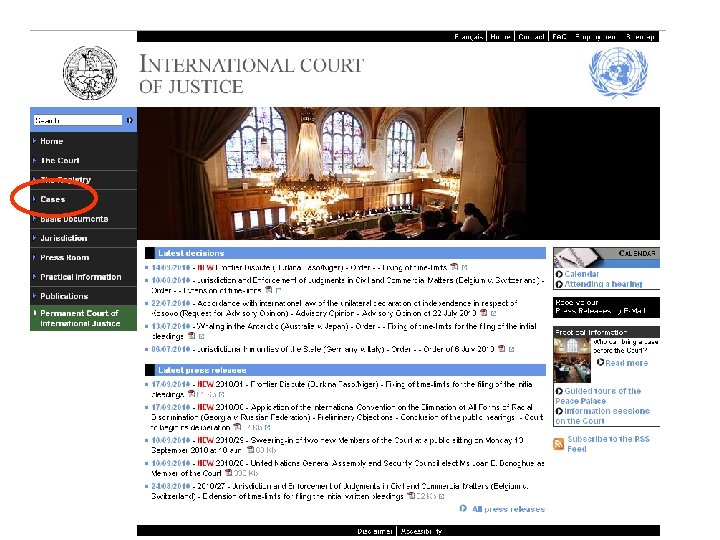Click the Calendar notebook banner image
Viewport: 720px width, 540px height.
click(x=606, y=258)
